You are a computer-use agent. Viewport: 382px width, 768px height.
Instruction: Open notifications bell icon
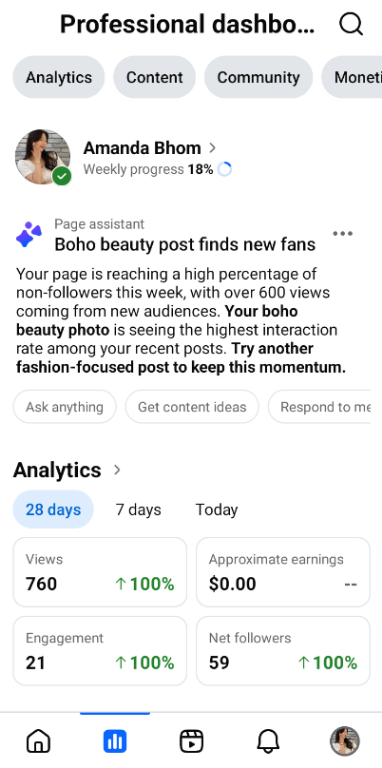268,741
